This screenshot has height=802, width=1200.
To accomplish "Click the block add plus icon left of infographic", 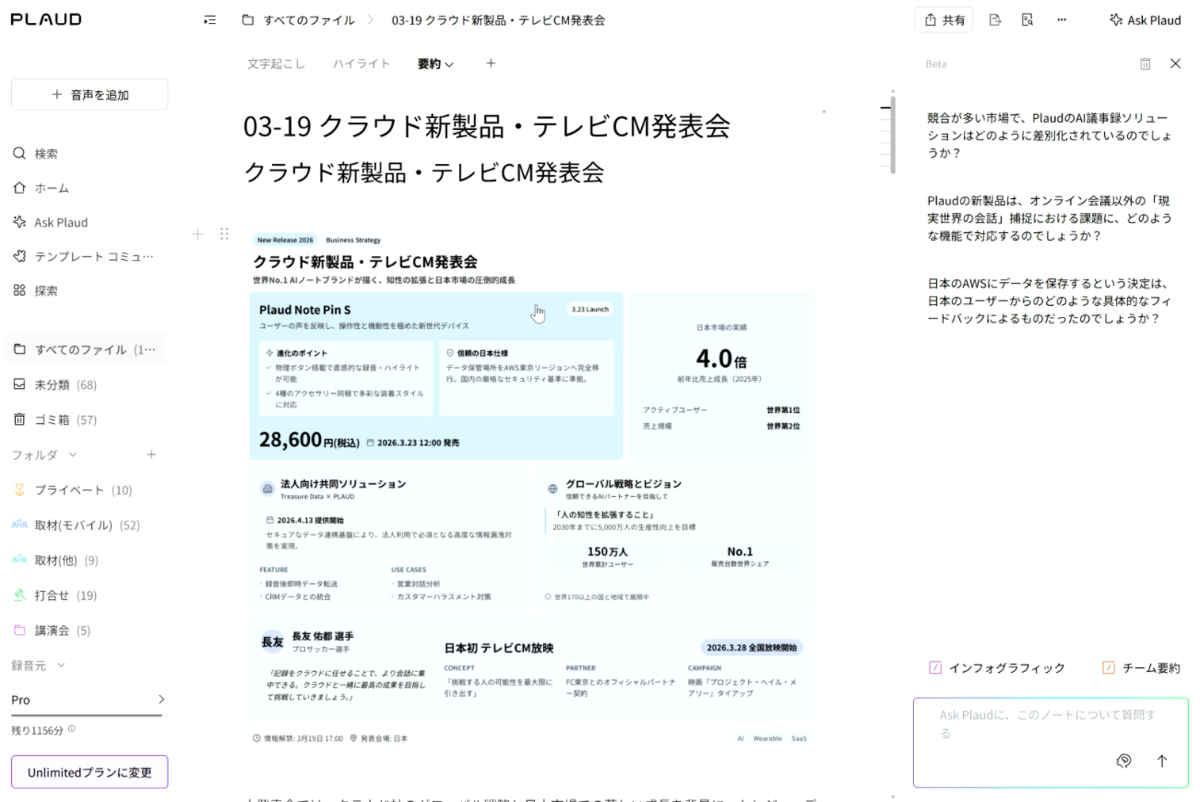I will click(x=198, y=234).
